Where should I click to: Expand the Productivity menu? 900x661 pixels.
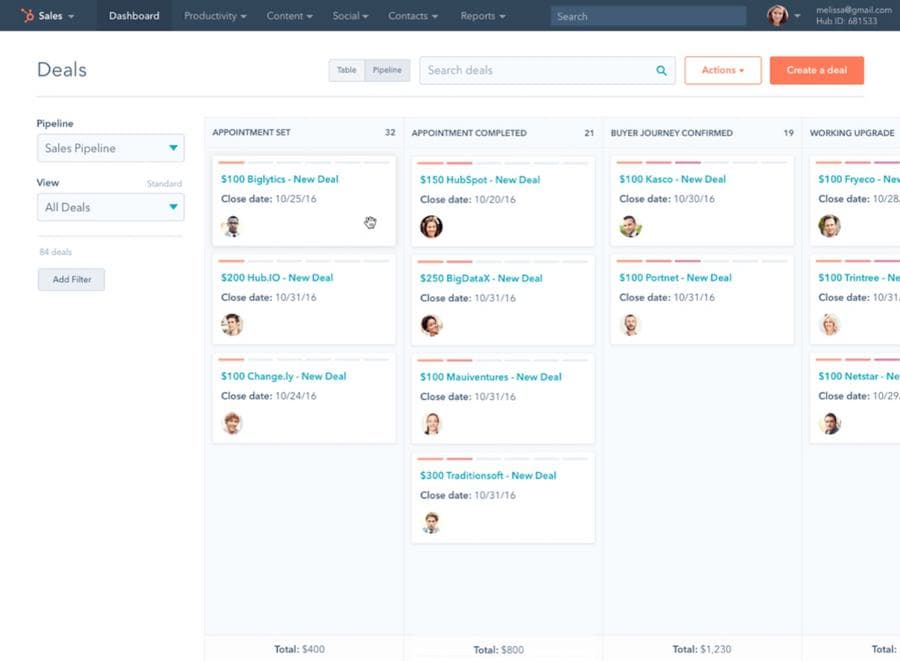[215, 16]
